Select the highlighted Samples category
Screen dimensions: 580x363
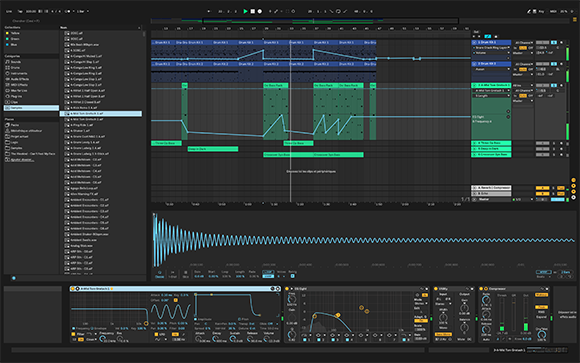31,108
